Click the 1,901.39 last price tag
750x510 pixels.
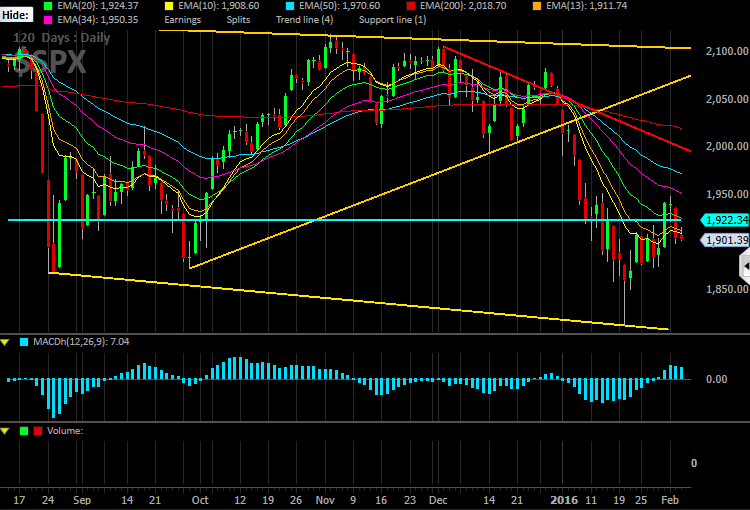point(725,240)
